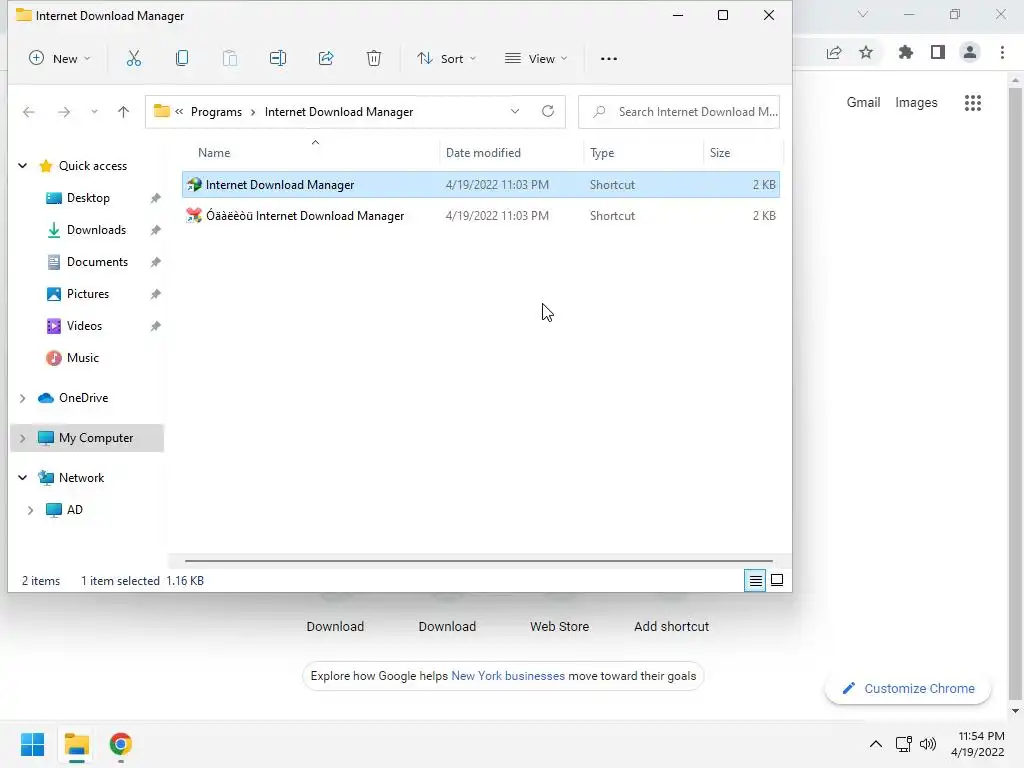Click the Web Store shortcut in Chrome
The image size is (1024, 768).
pyautogui.click(x=560, y=626)
